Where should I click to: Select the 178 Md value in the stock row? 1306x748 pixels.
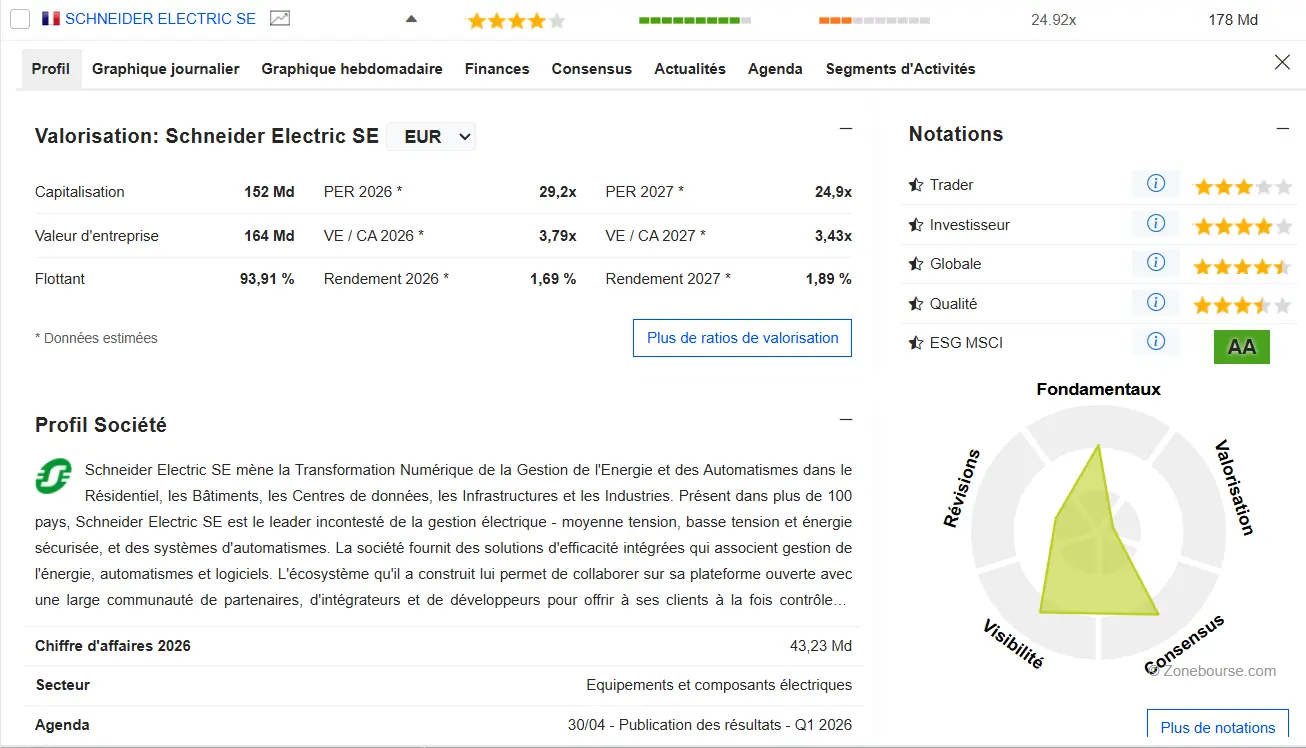[x=1233, y=20]
